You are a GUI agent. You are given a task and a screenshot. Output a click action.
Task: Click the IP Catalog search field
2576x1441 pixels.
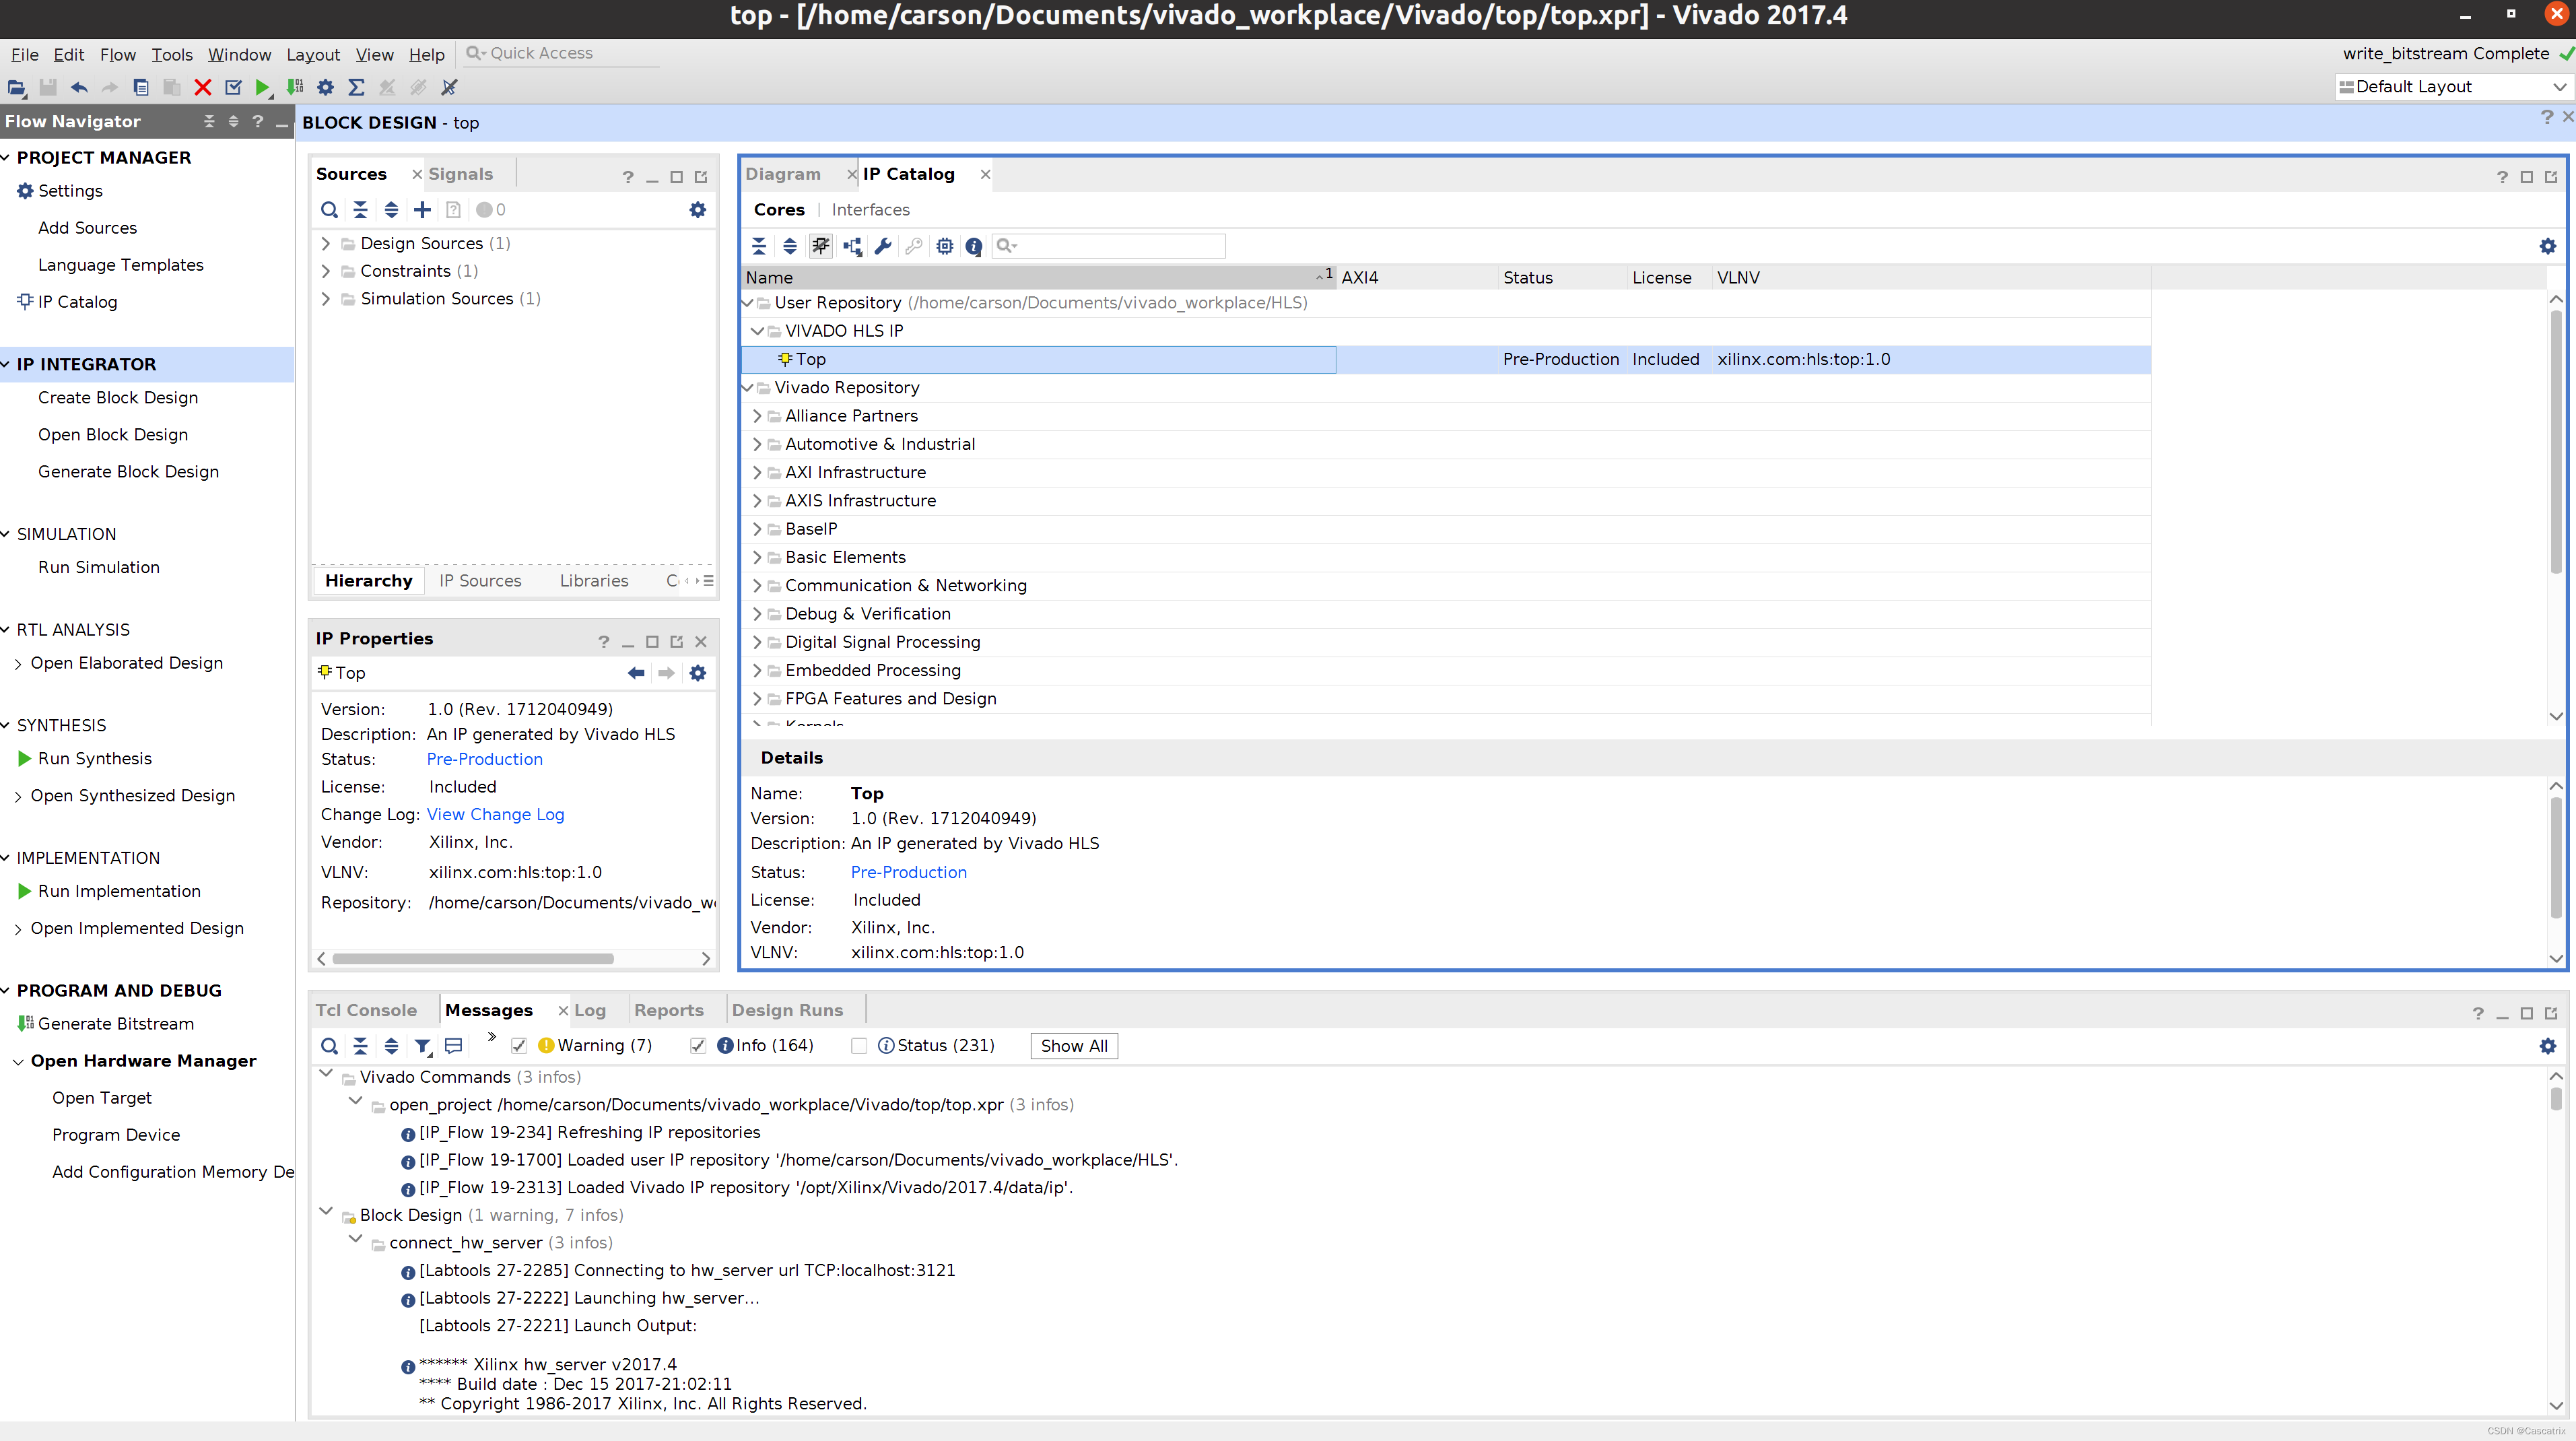click(1108, 246)
